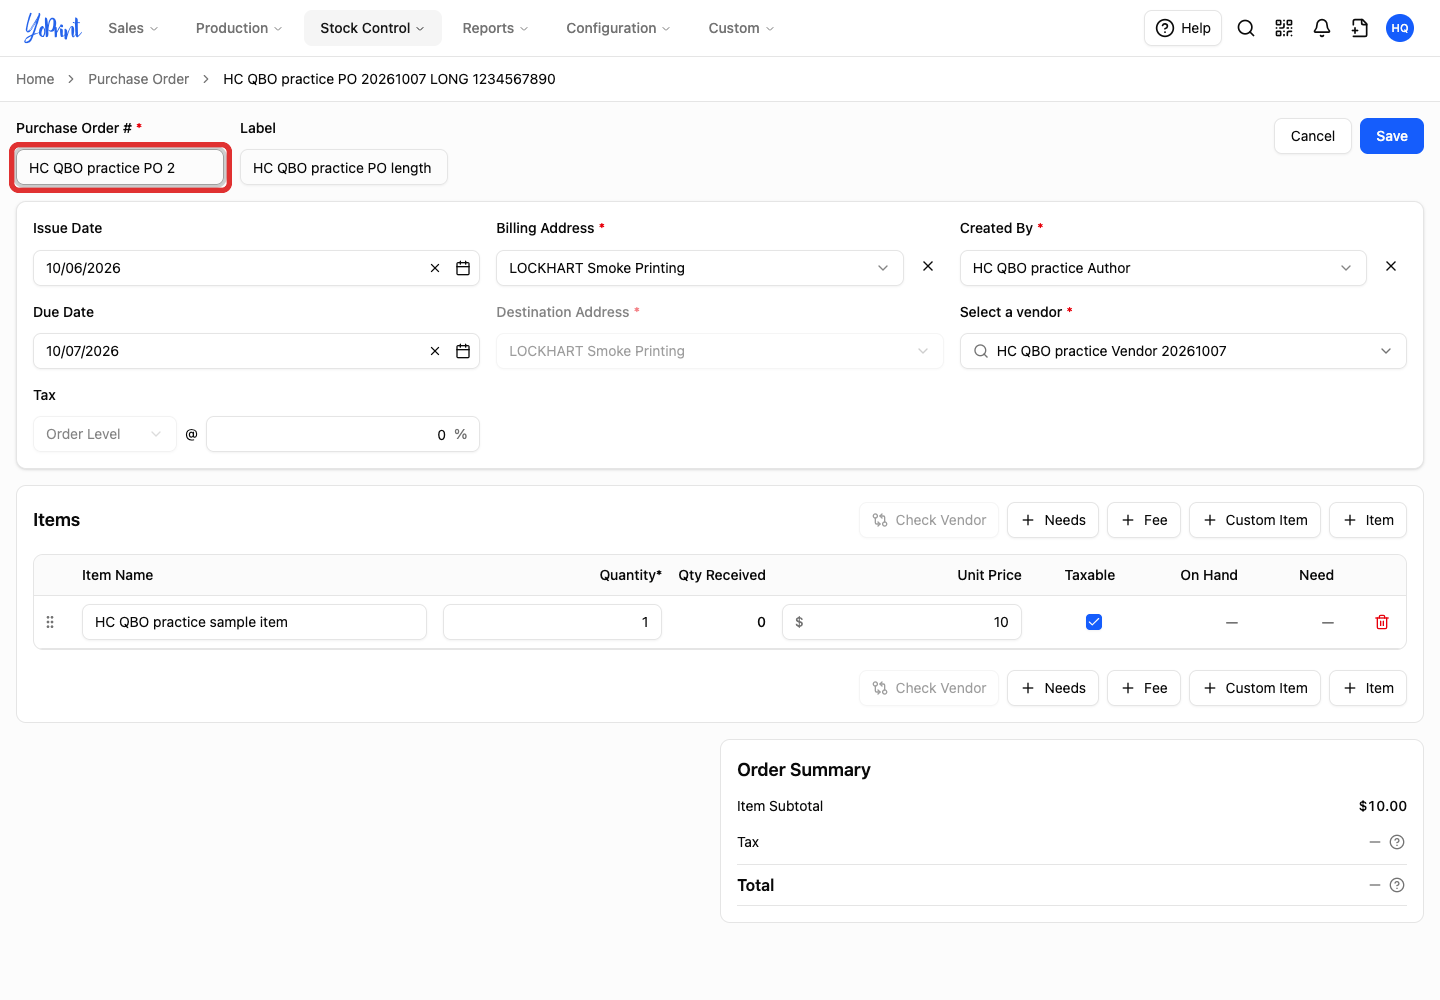Grab the drag handle of sample item row

[50, 622]
